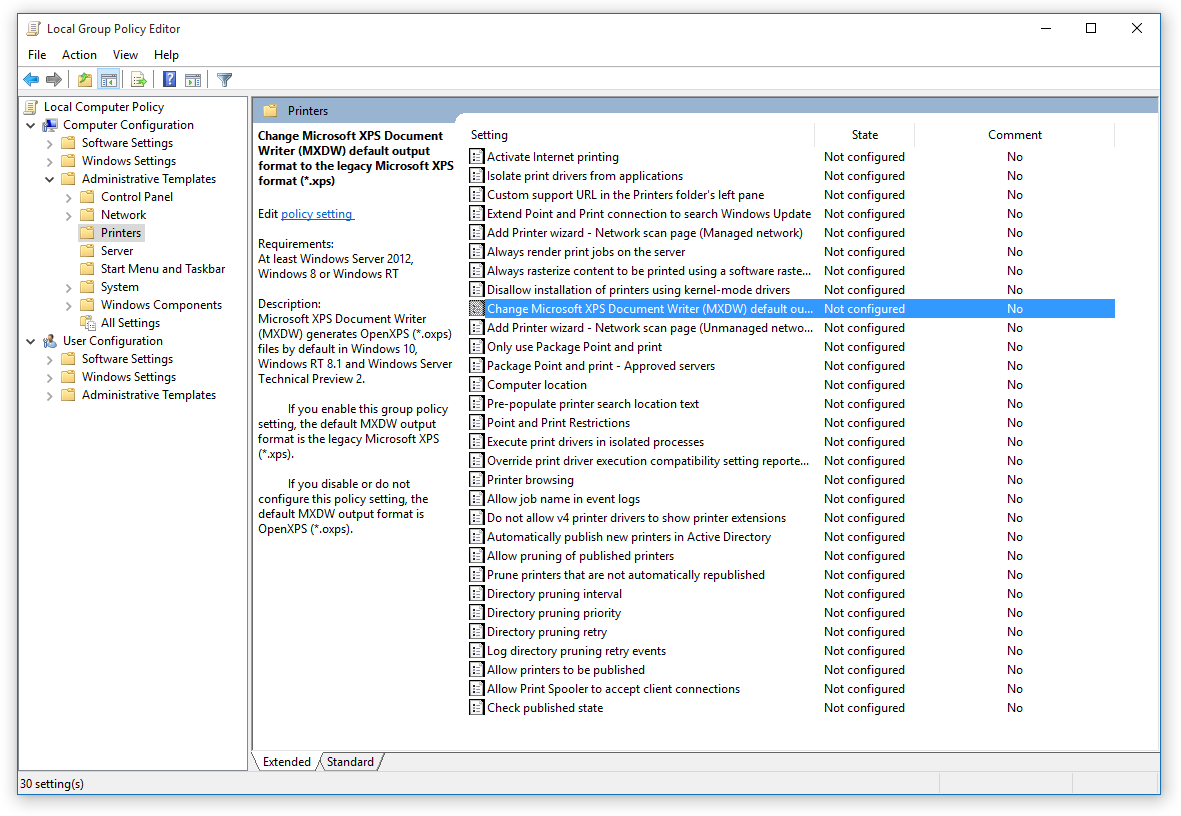Click the Export List icon

coord(138,79)
